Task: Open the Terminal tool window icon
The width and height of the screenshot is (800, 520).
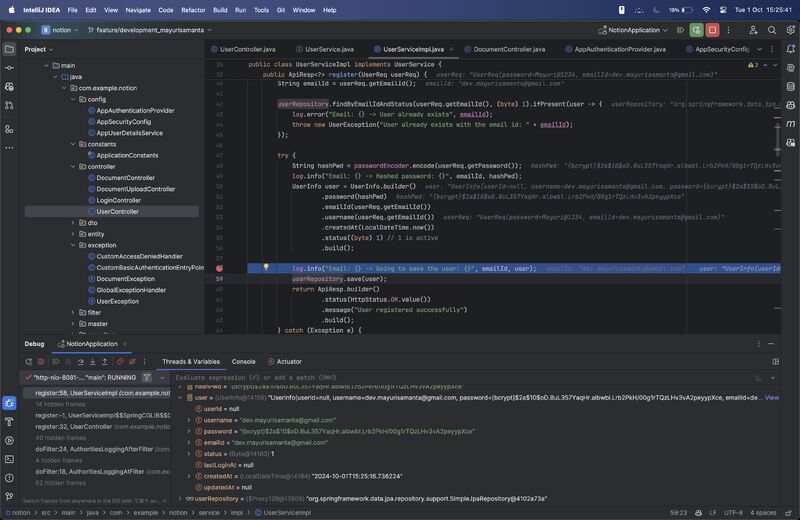Action: pyautogui.click(x=9, y=459)
